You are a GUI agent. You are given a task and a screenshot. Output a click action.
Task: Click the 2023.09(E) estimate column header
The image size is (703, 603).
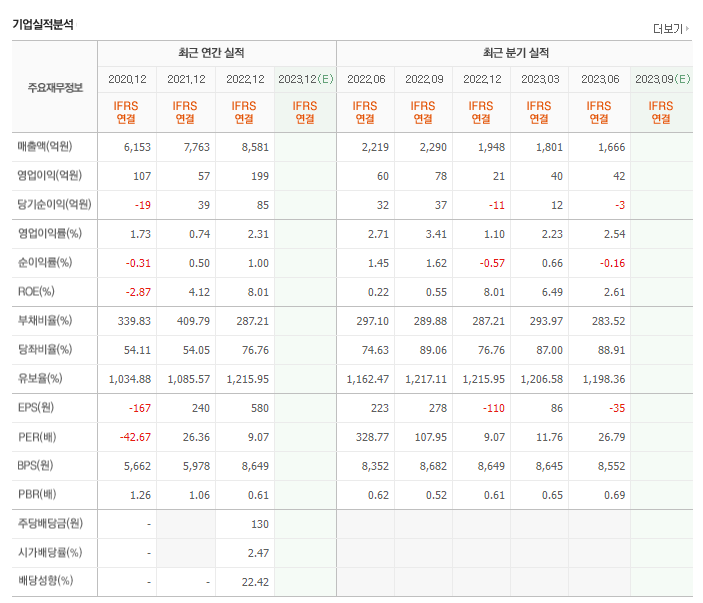pyautogui.click(x=663, y=79)
